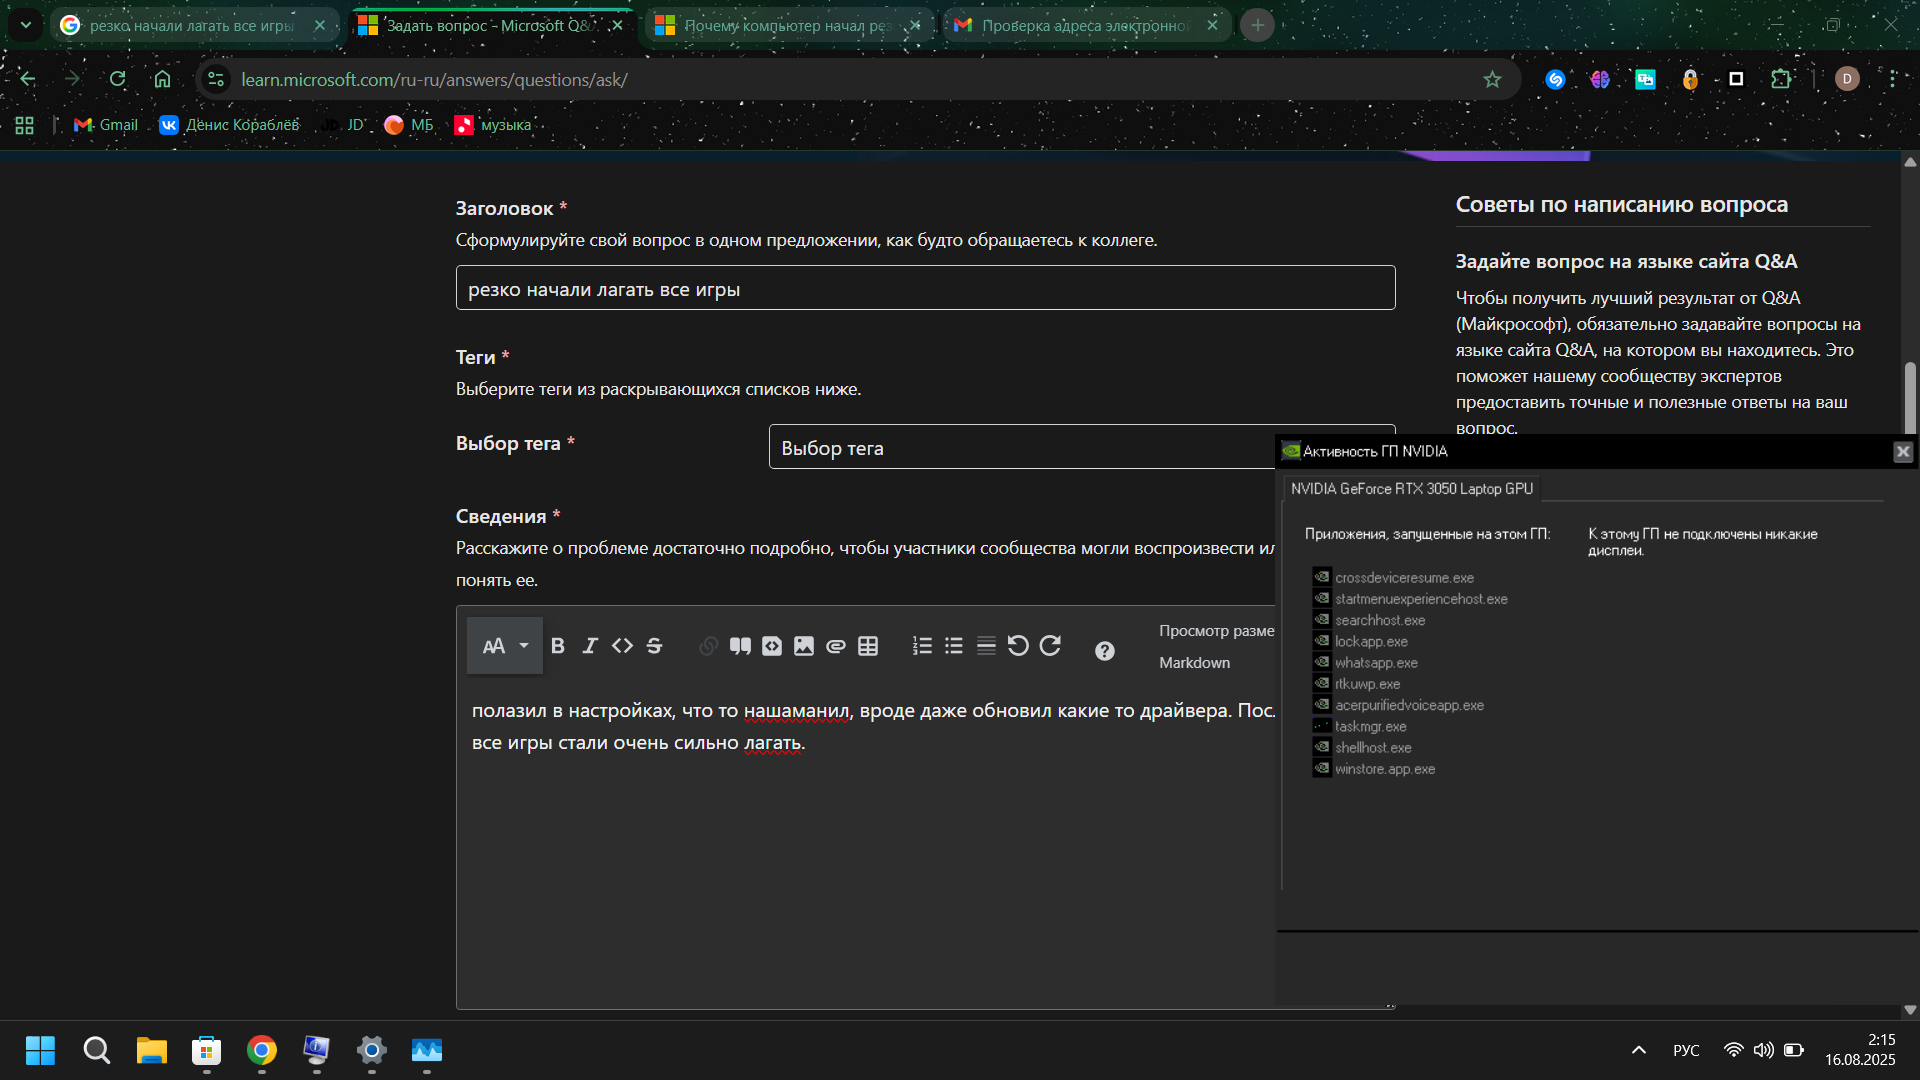
Task: Create a numbered list
Action: [922, 646]
